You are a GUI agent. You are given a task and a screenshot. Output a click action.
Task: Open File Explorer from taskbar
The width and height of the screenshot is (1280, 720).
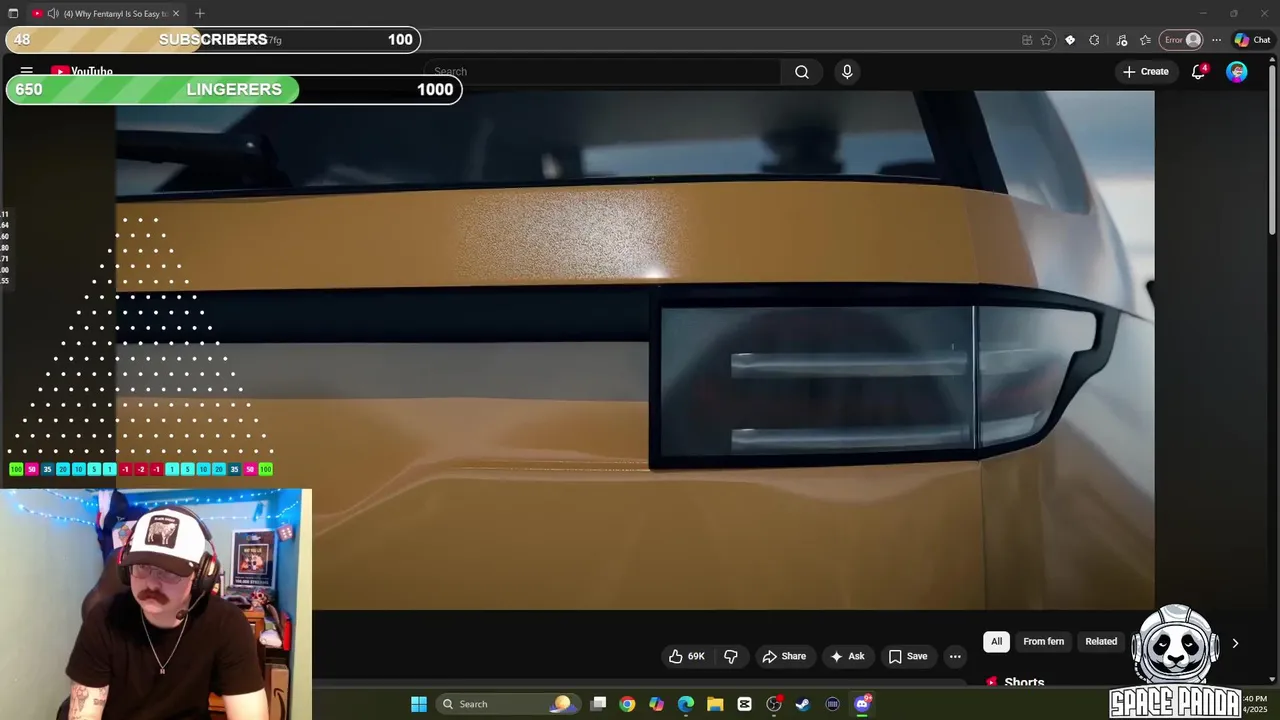coord(715,704)
